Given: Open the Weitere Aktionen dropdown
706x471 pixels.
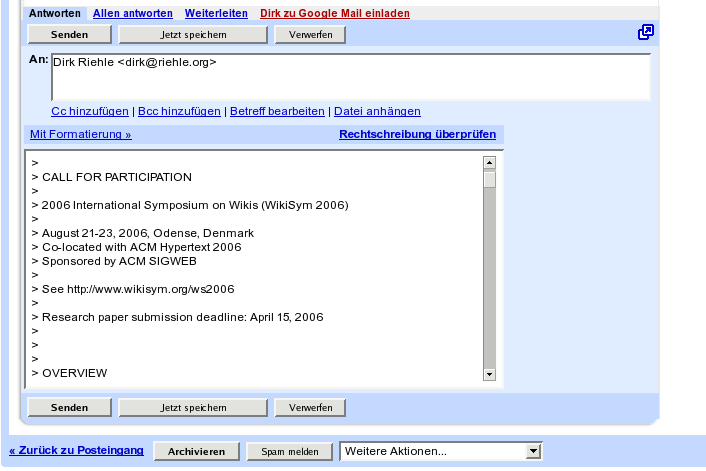Looking at the screenshot, I should pyautogui.click(x=441, y=452).
